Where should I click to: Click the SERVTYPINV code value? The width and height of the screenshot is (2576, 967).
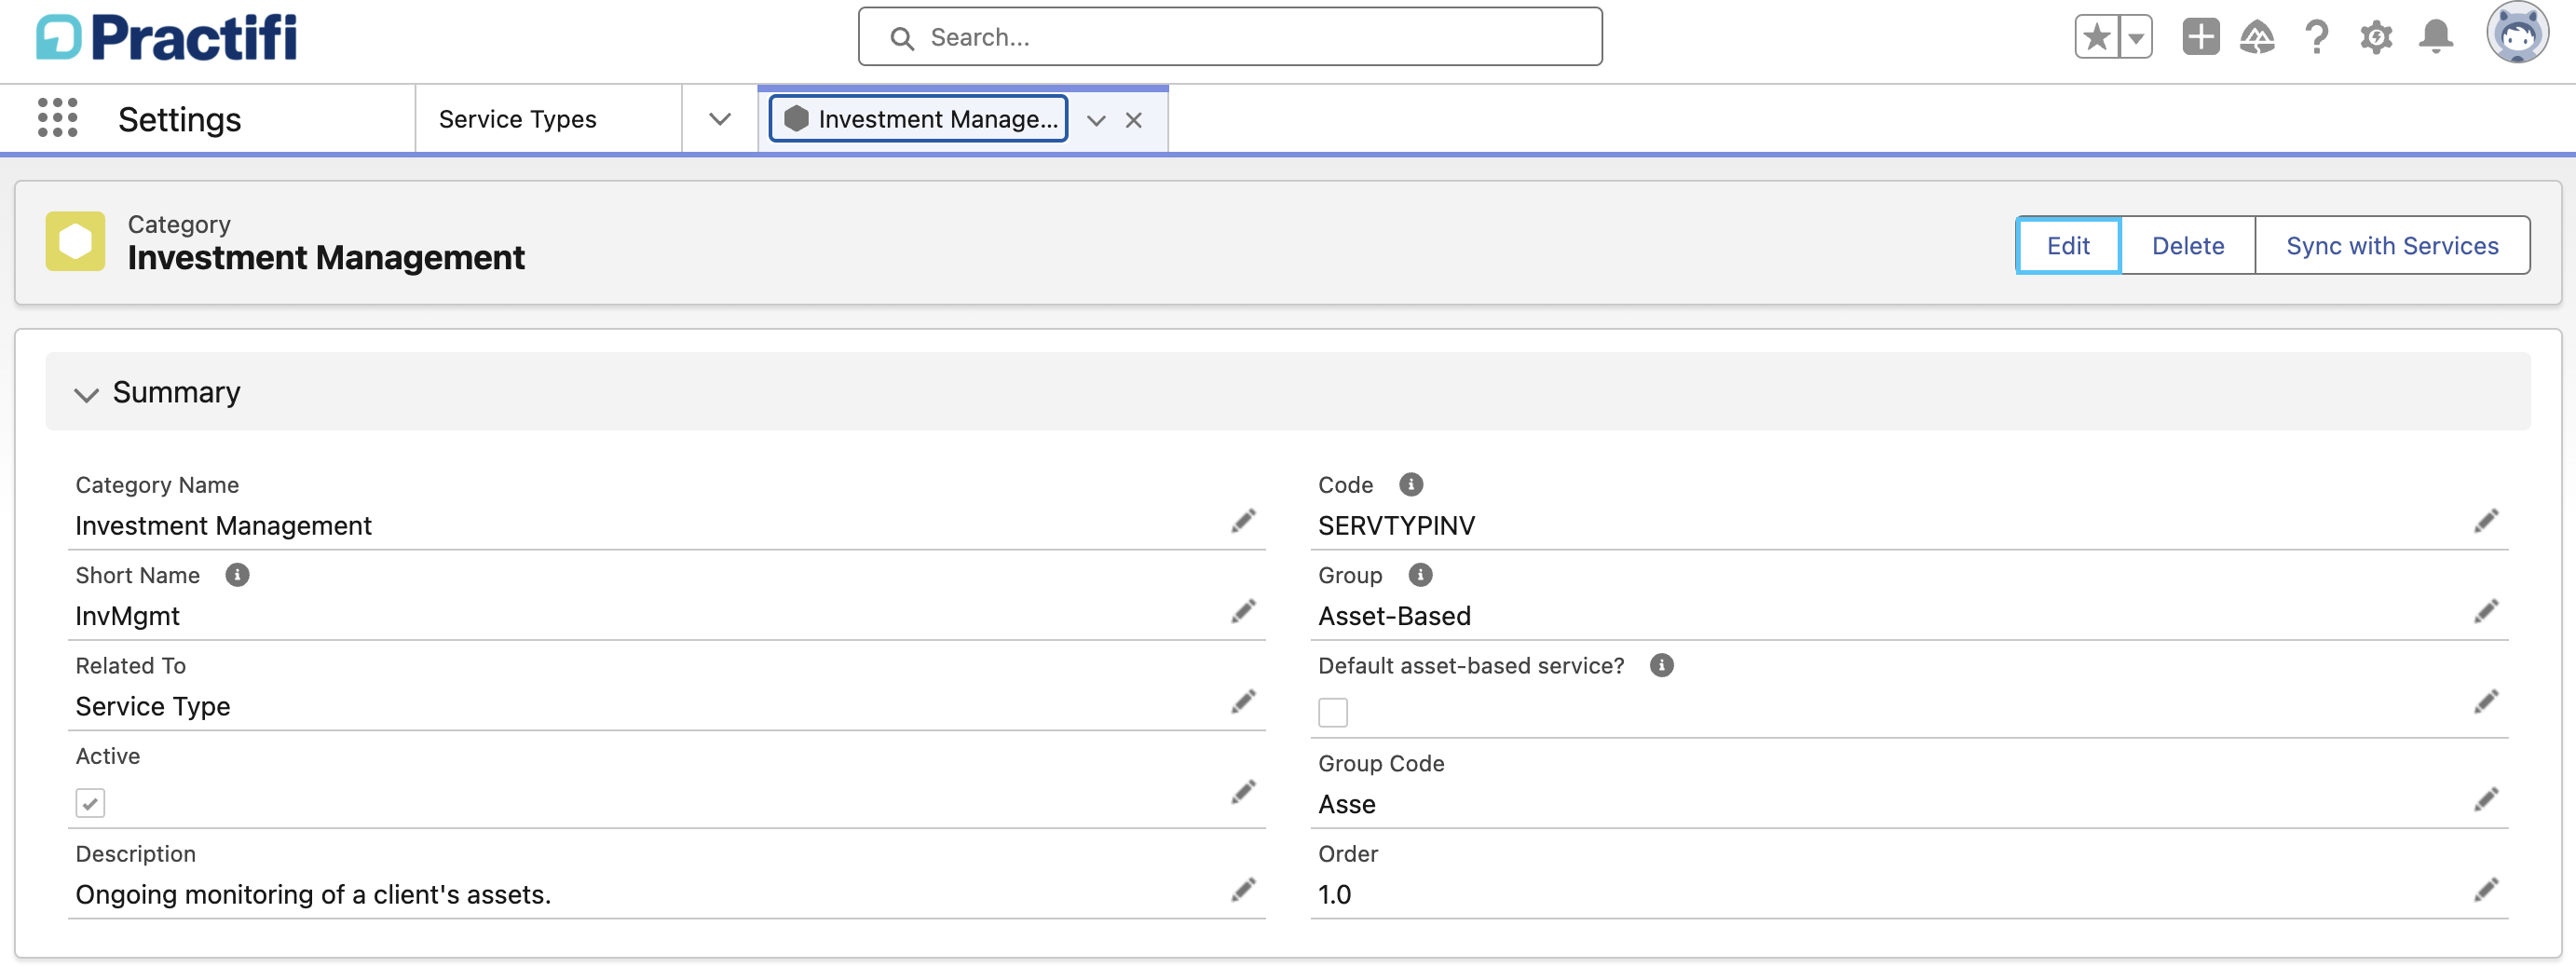pos(1396,526)
